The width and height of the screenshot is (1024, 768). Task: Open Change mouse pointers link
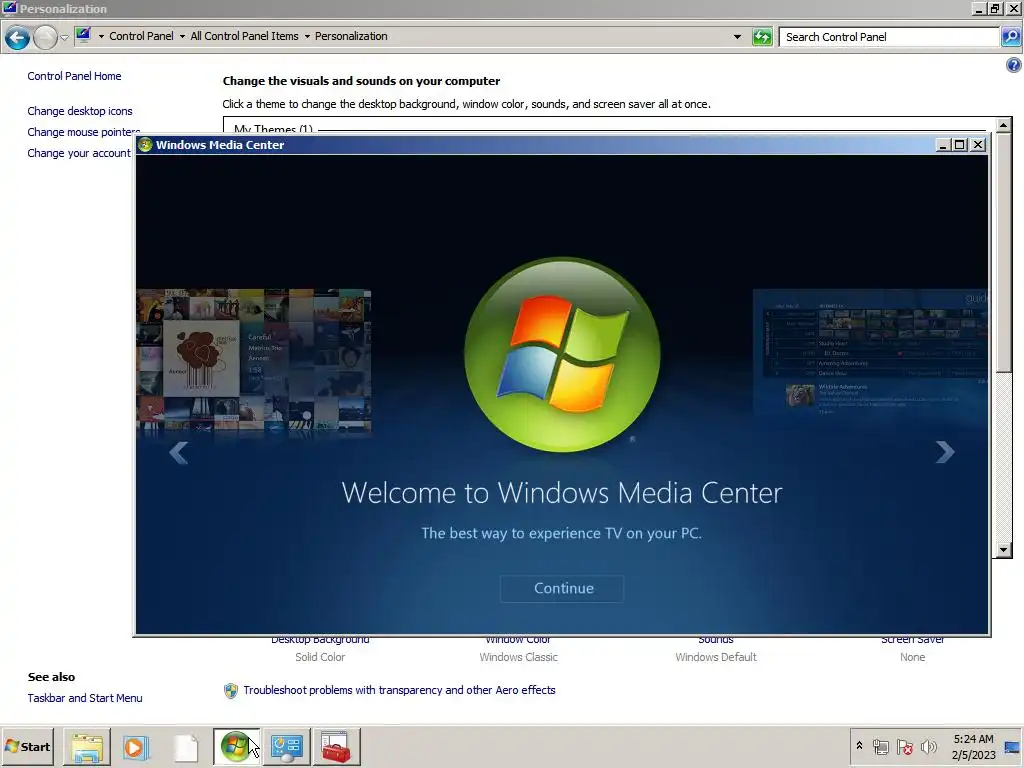(84, 132)
